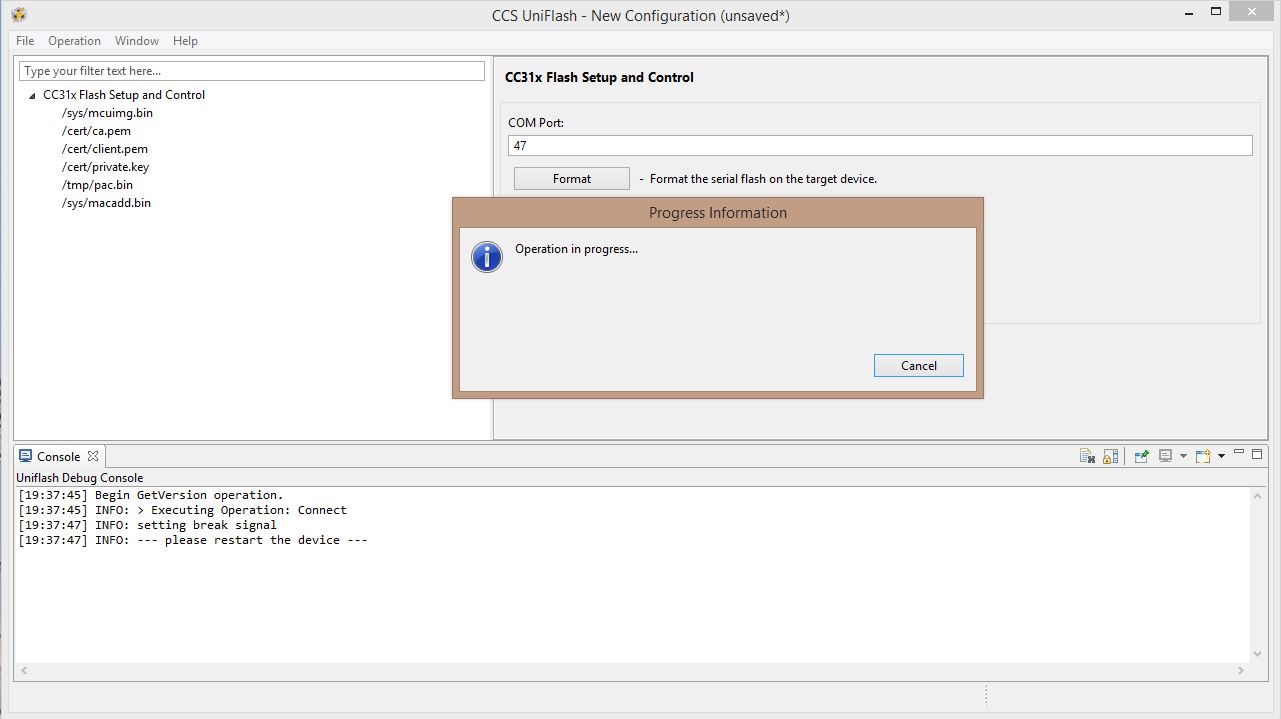The height and width of the screenshot is (719, 1281).
Task: Select /cert/client.pem in the tree
Action: [105, 149]
